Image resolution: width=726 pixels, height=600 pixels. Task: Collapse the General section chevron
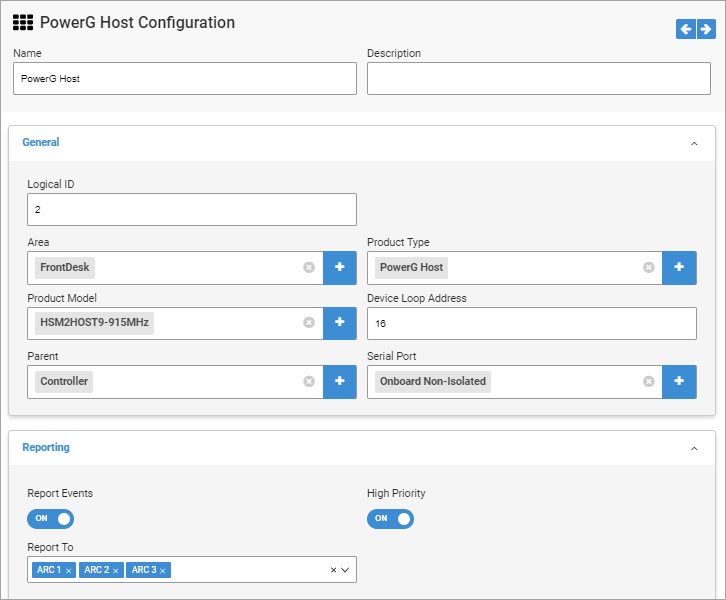[694, 144]
